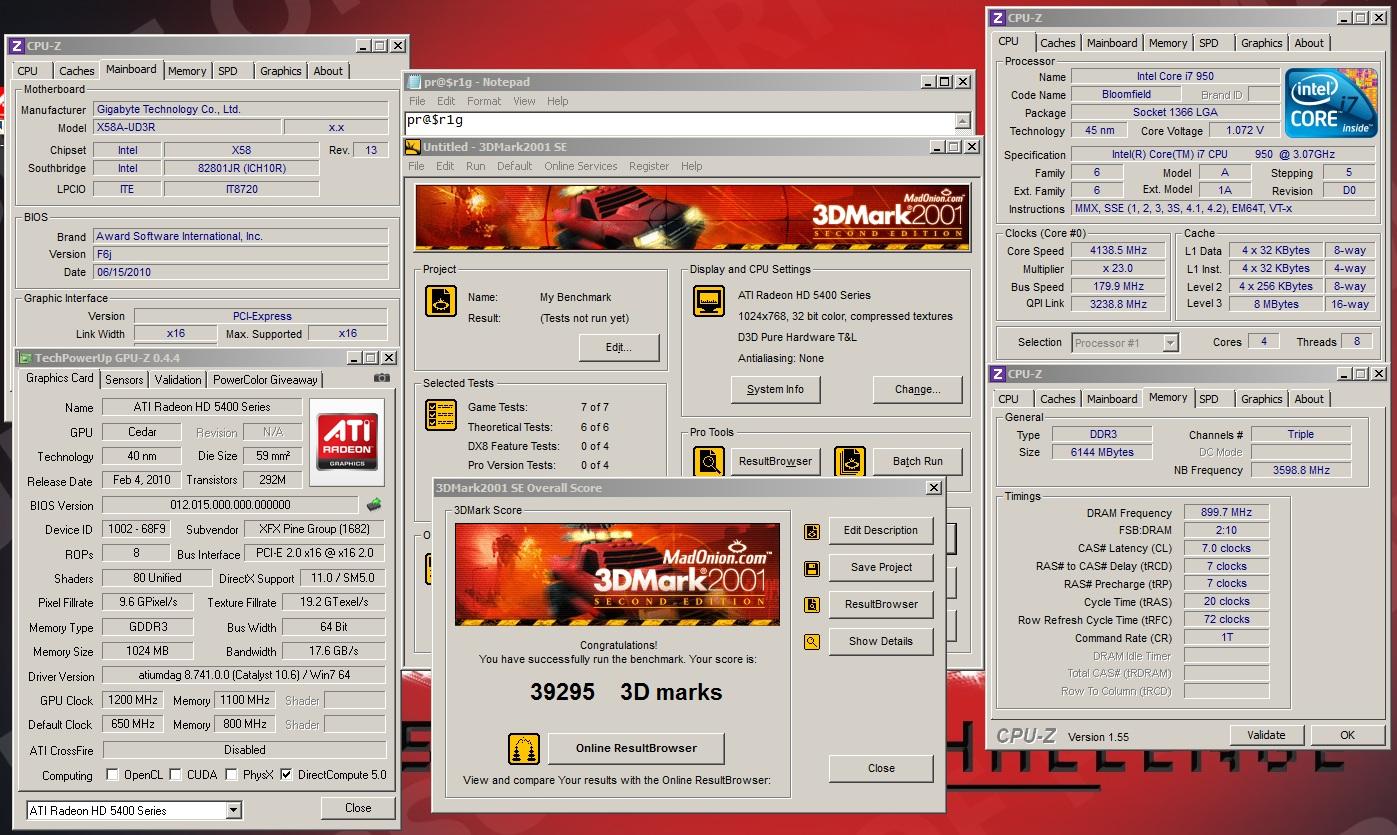
Task: Enable the CUDA checkbox
Action: click(175, 774)
